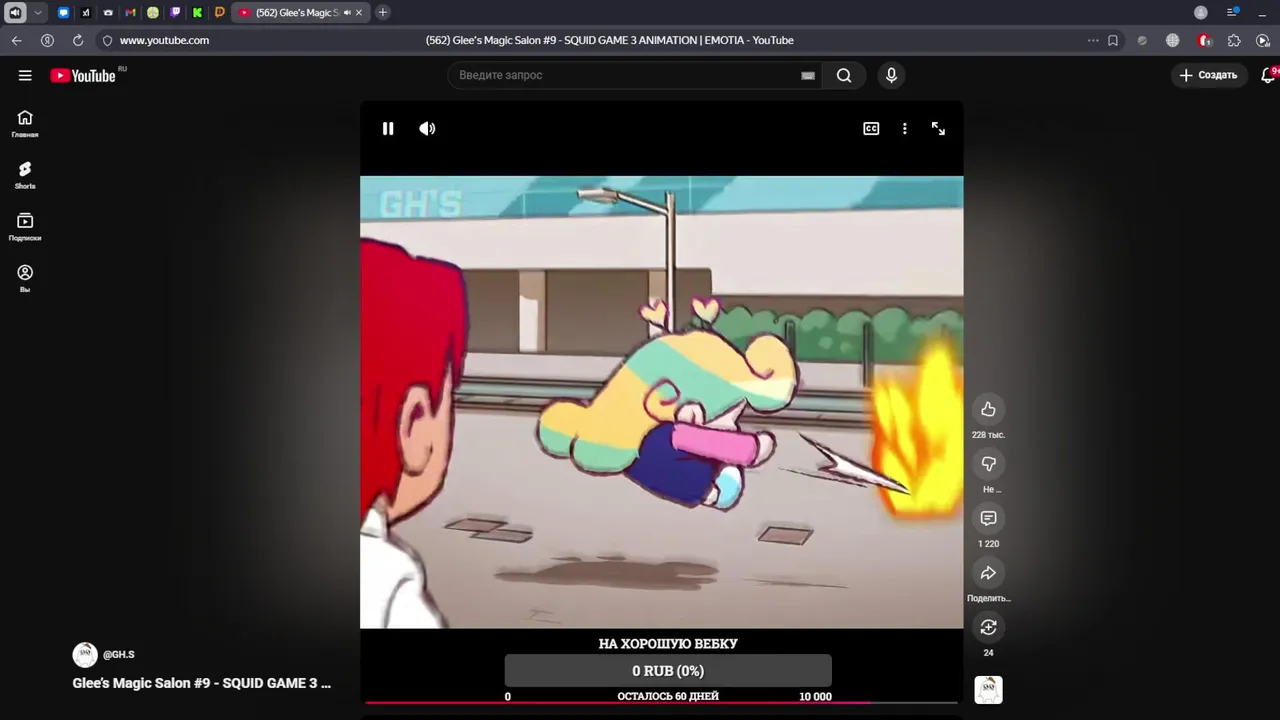Viewport: 1280px width, 720px height.
Task: Click the 0 RUB (0%) donation progress bar
Action: coord(668,671)
